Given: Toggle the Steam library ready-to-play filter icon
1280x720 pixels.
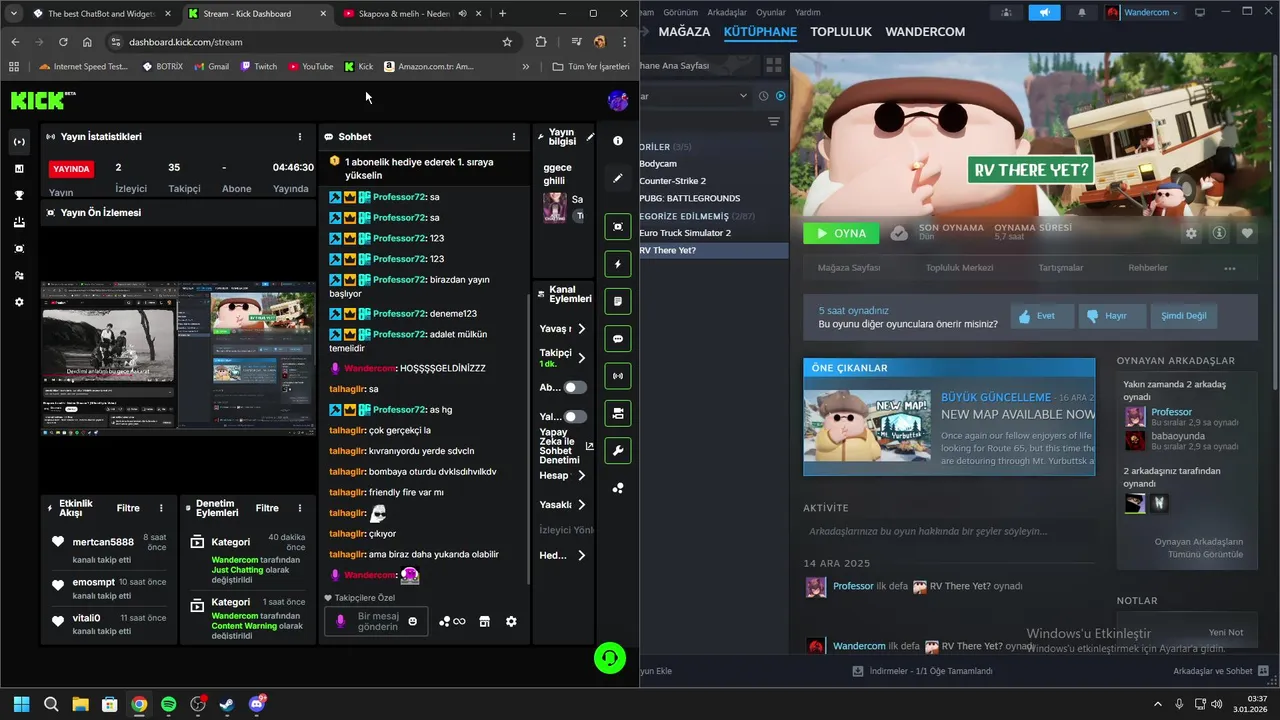Looking at the screenshot, I should click(781, 96).
